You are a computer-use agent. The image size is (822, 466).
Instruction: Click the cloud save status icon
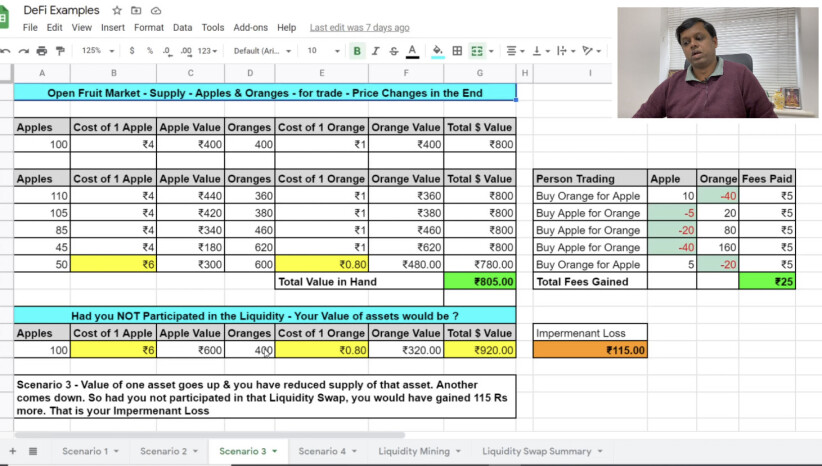(156, 10)
